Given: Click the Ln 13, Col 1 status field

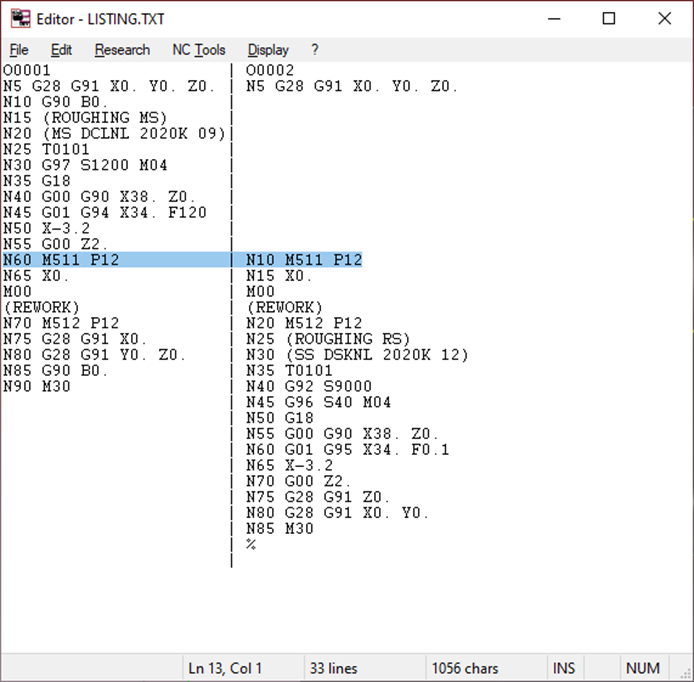Looking at the screenshot, I should click(x=225, y=668).
